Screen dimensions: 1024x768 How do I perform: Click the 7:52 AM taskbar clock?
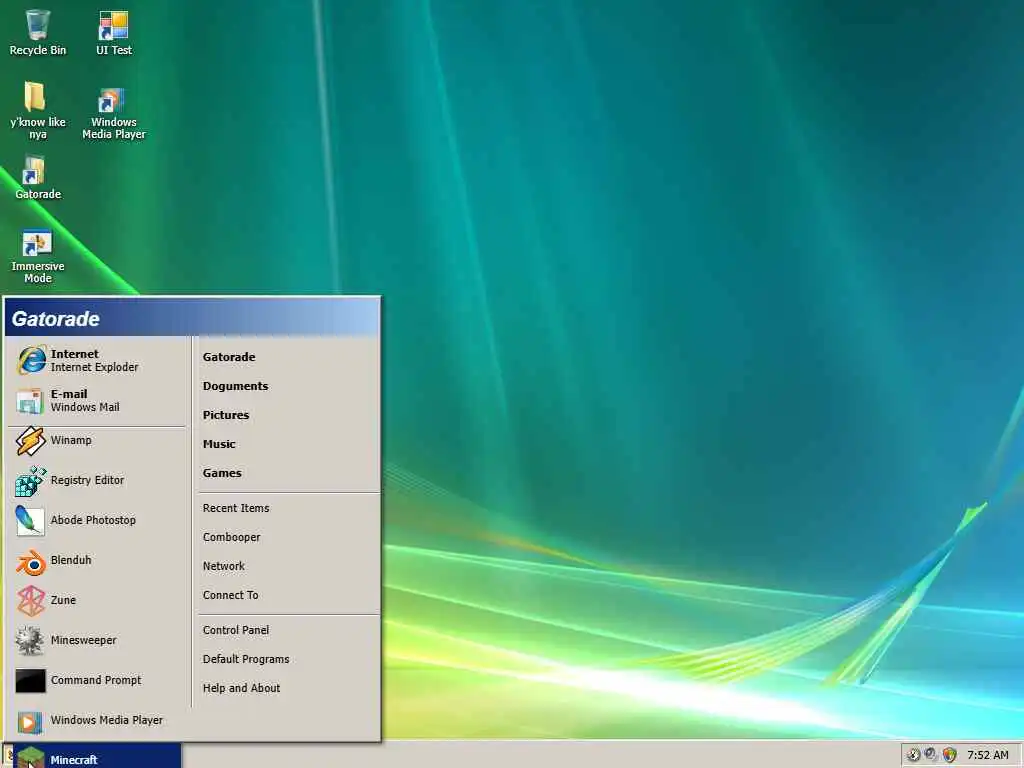pos(987,756)
